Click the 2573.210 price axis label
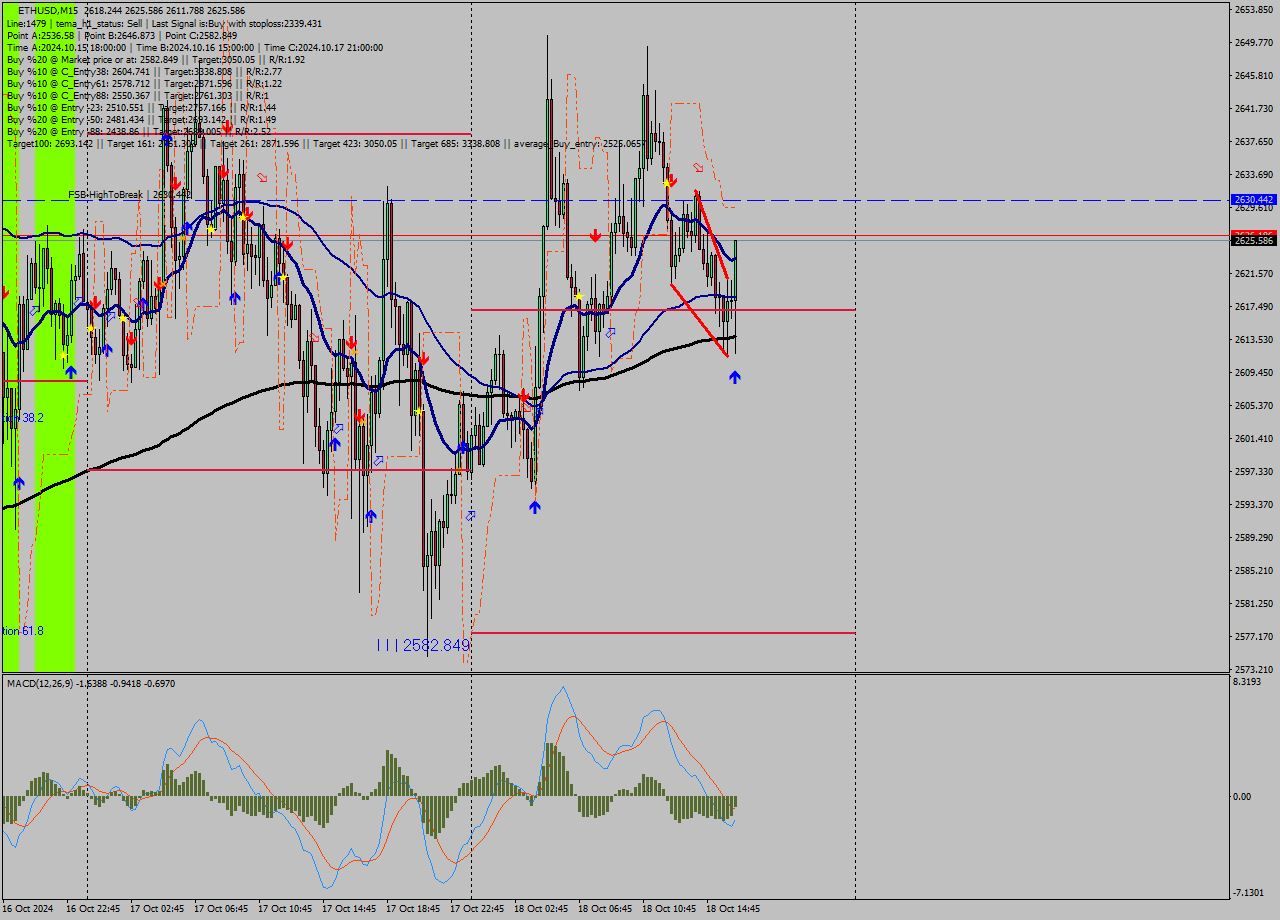 point(1253,670)
